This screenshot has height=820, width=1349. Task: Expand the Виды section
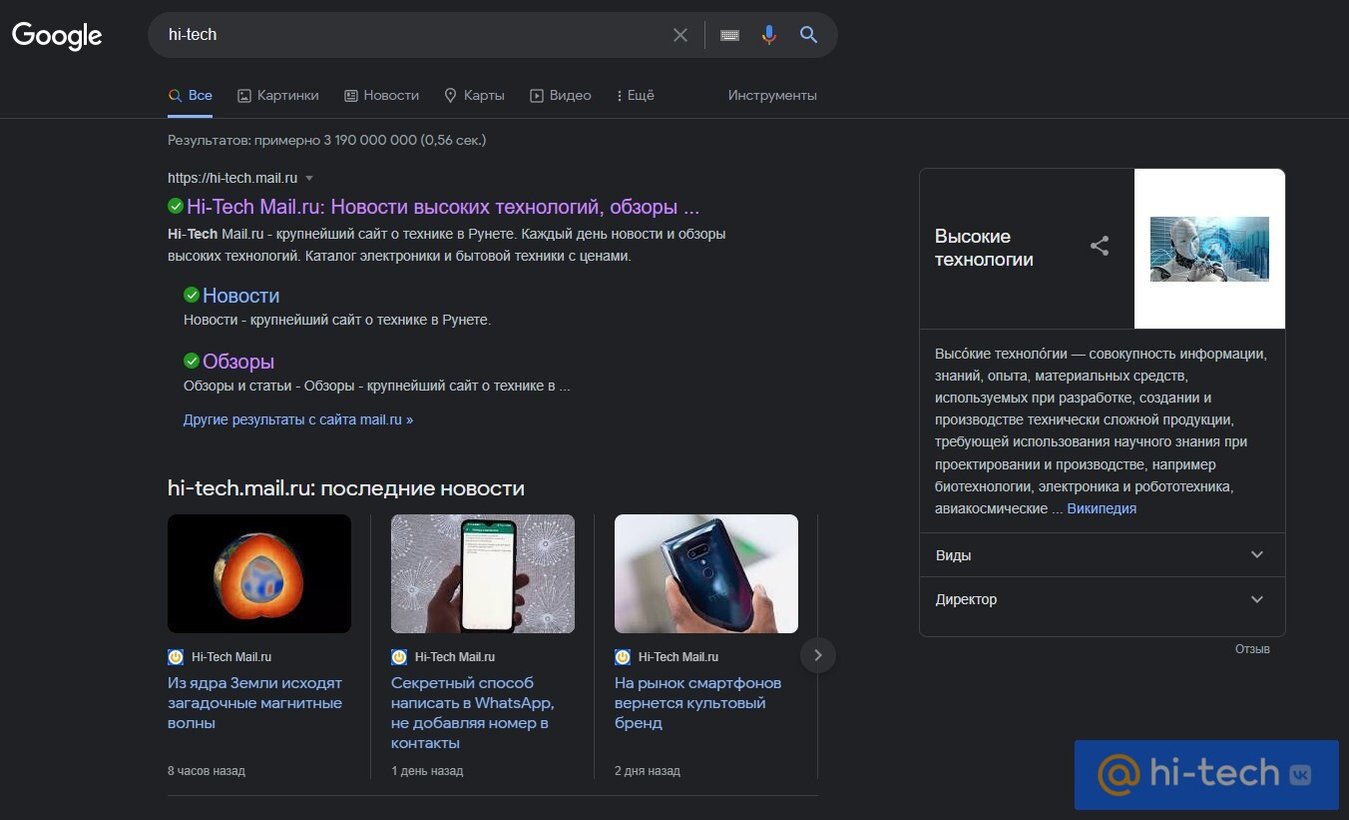(x=1102, y=555)
